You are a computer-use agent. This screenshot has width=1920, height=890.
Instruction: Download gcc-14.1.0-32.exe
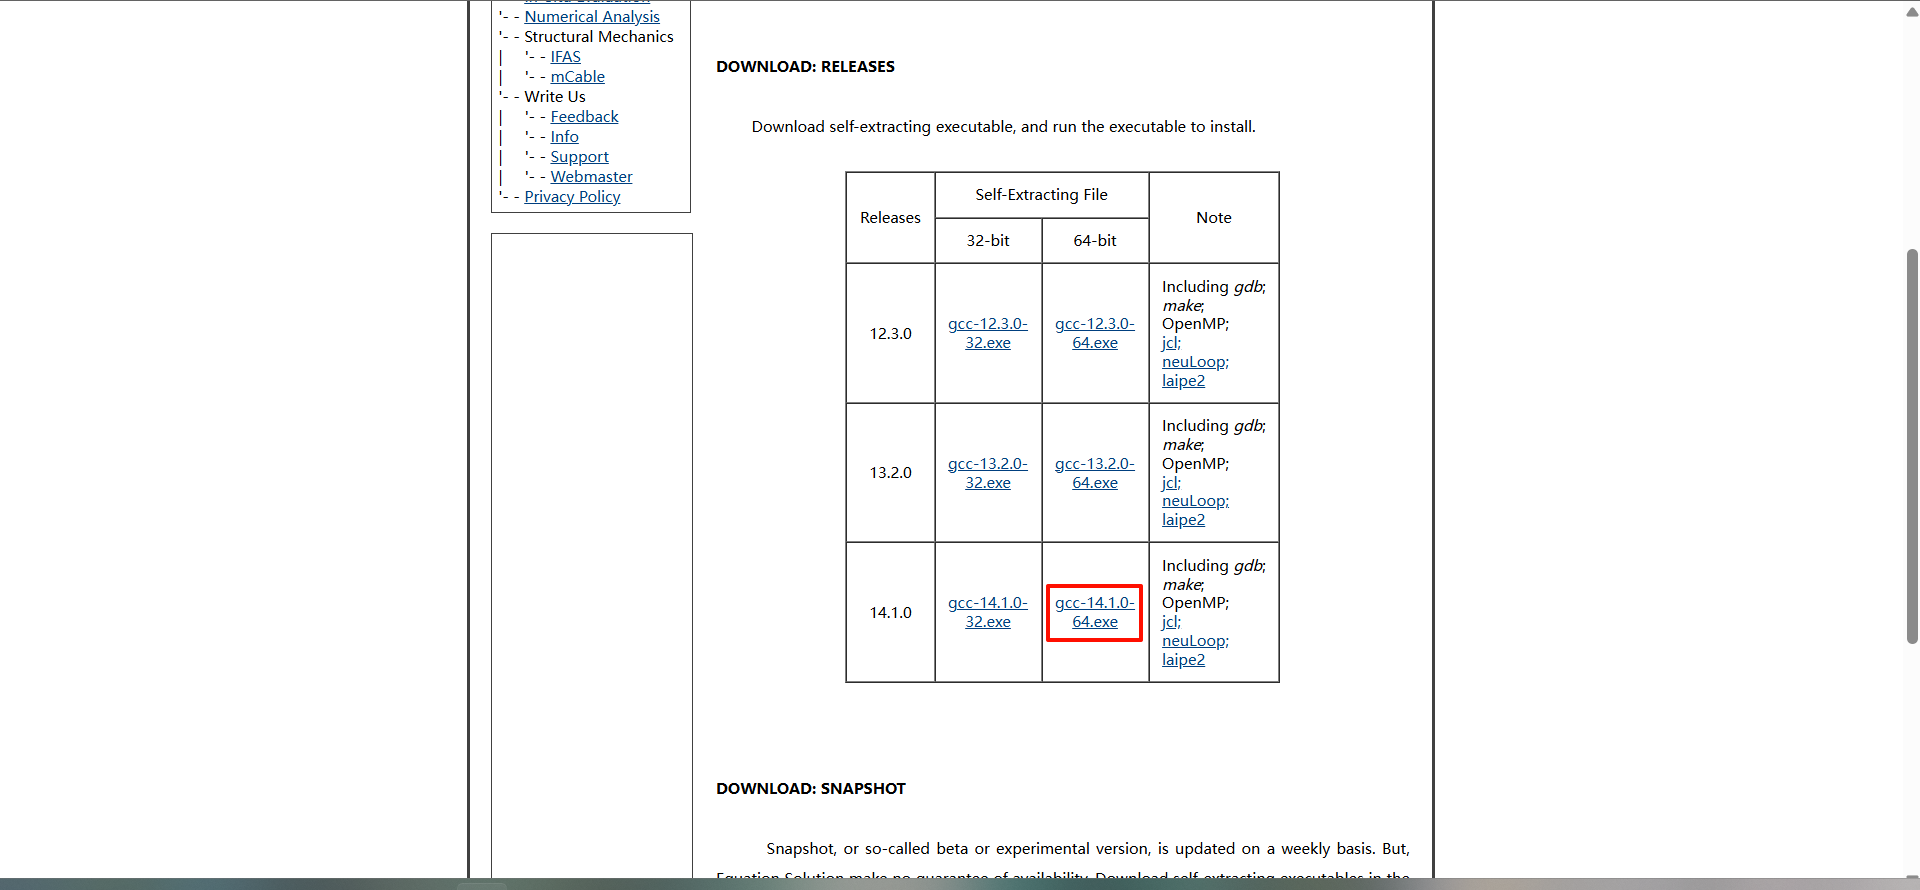click(987, 612)
